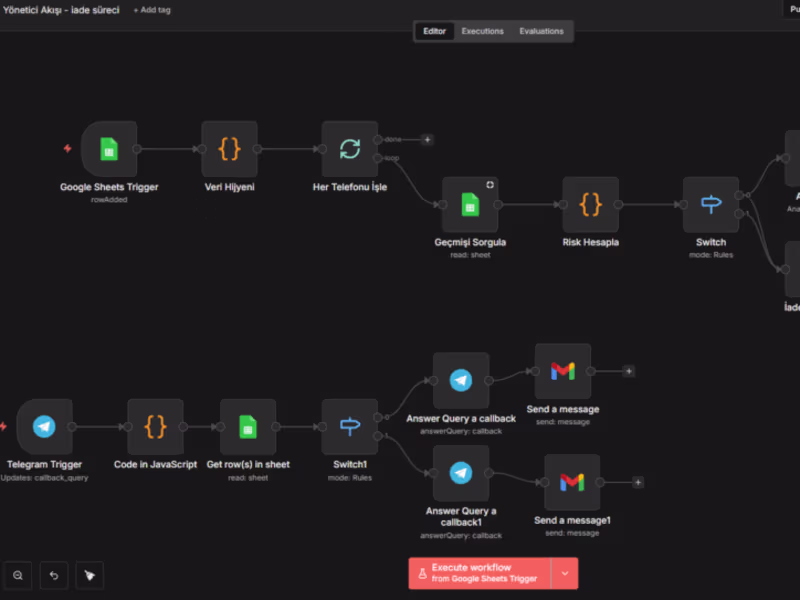Select the Telegram Trigger node
This screenshot has width=800, height=600.
[44, 424]
